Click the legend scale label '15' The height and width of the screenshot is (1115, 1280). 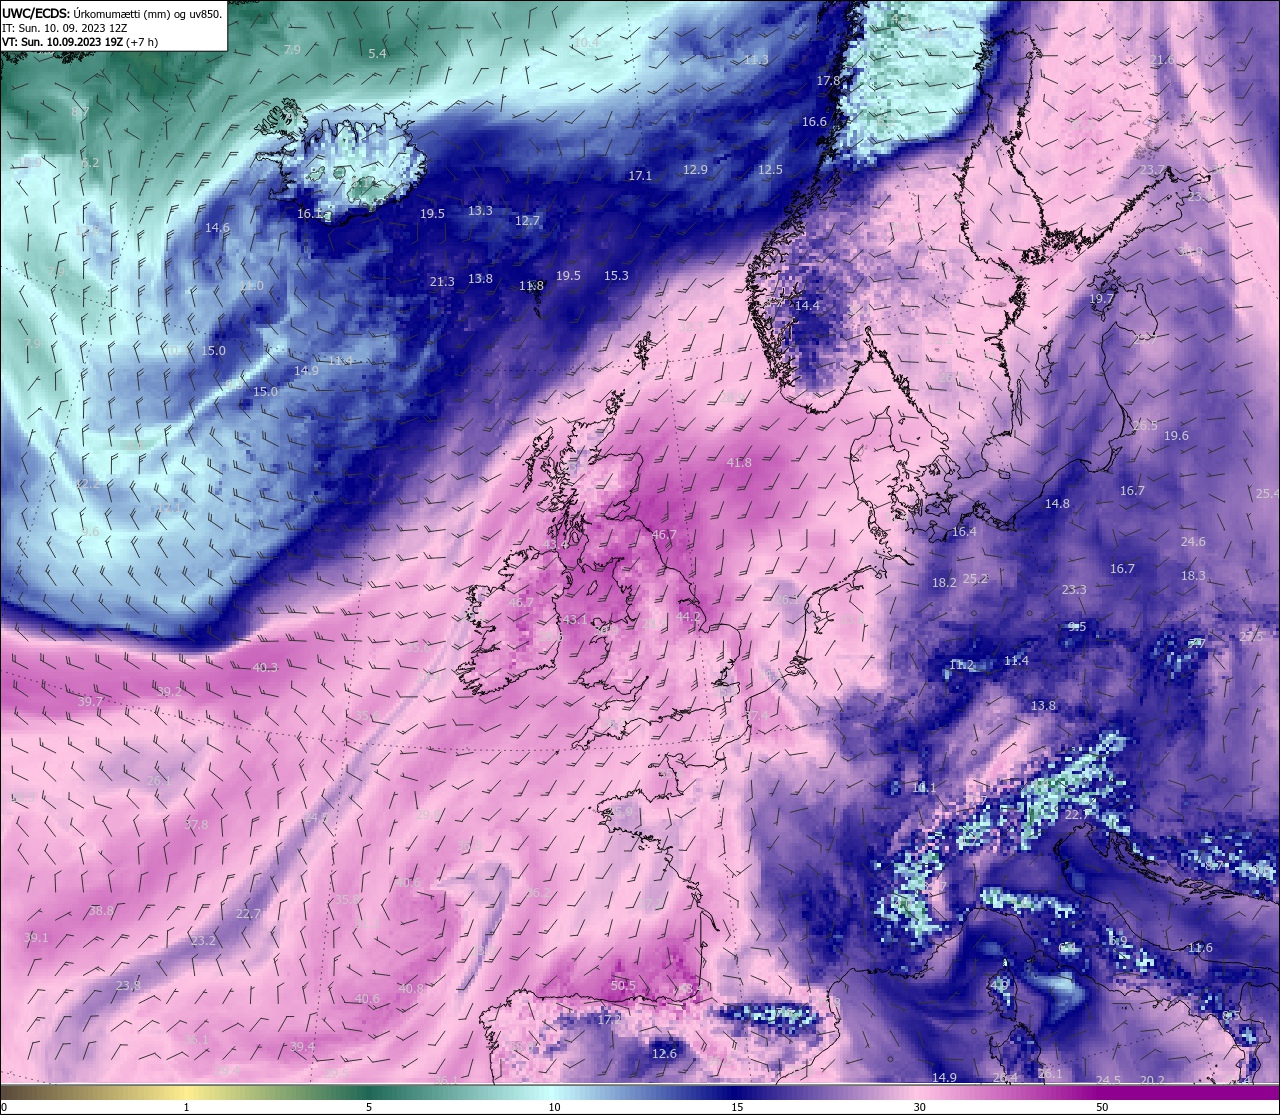point(737,1107)
